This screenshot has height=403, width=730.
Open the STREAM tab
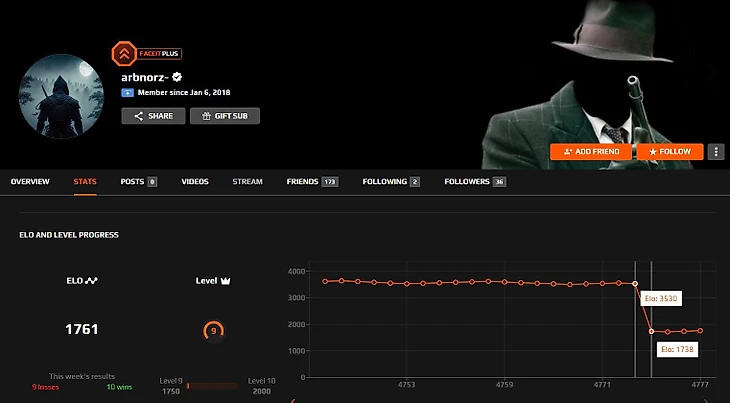click(x=248, y=181)
